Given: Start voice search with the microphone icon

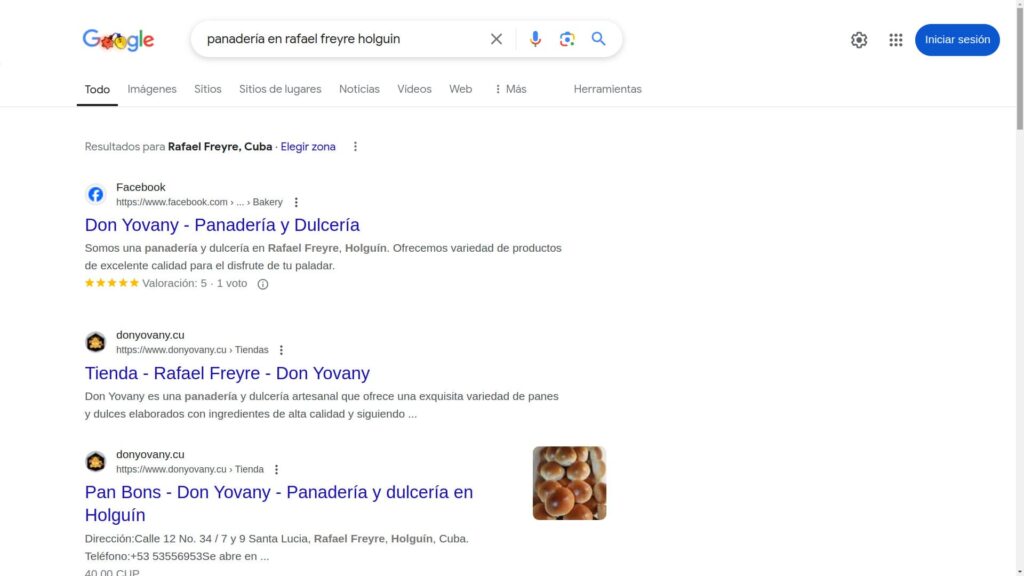Looking at the screenshot, I should coord(535,39).
